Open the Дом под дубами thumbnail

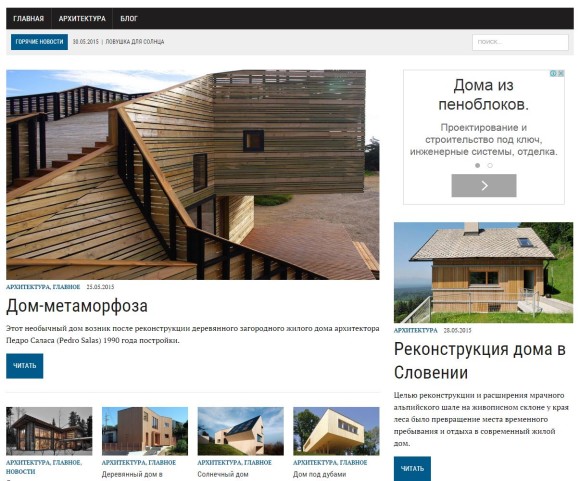coord(336,431)
